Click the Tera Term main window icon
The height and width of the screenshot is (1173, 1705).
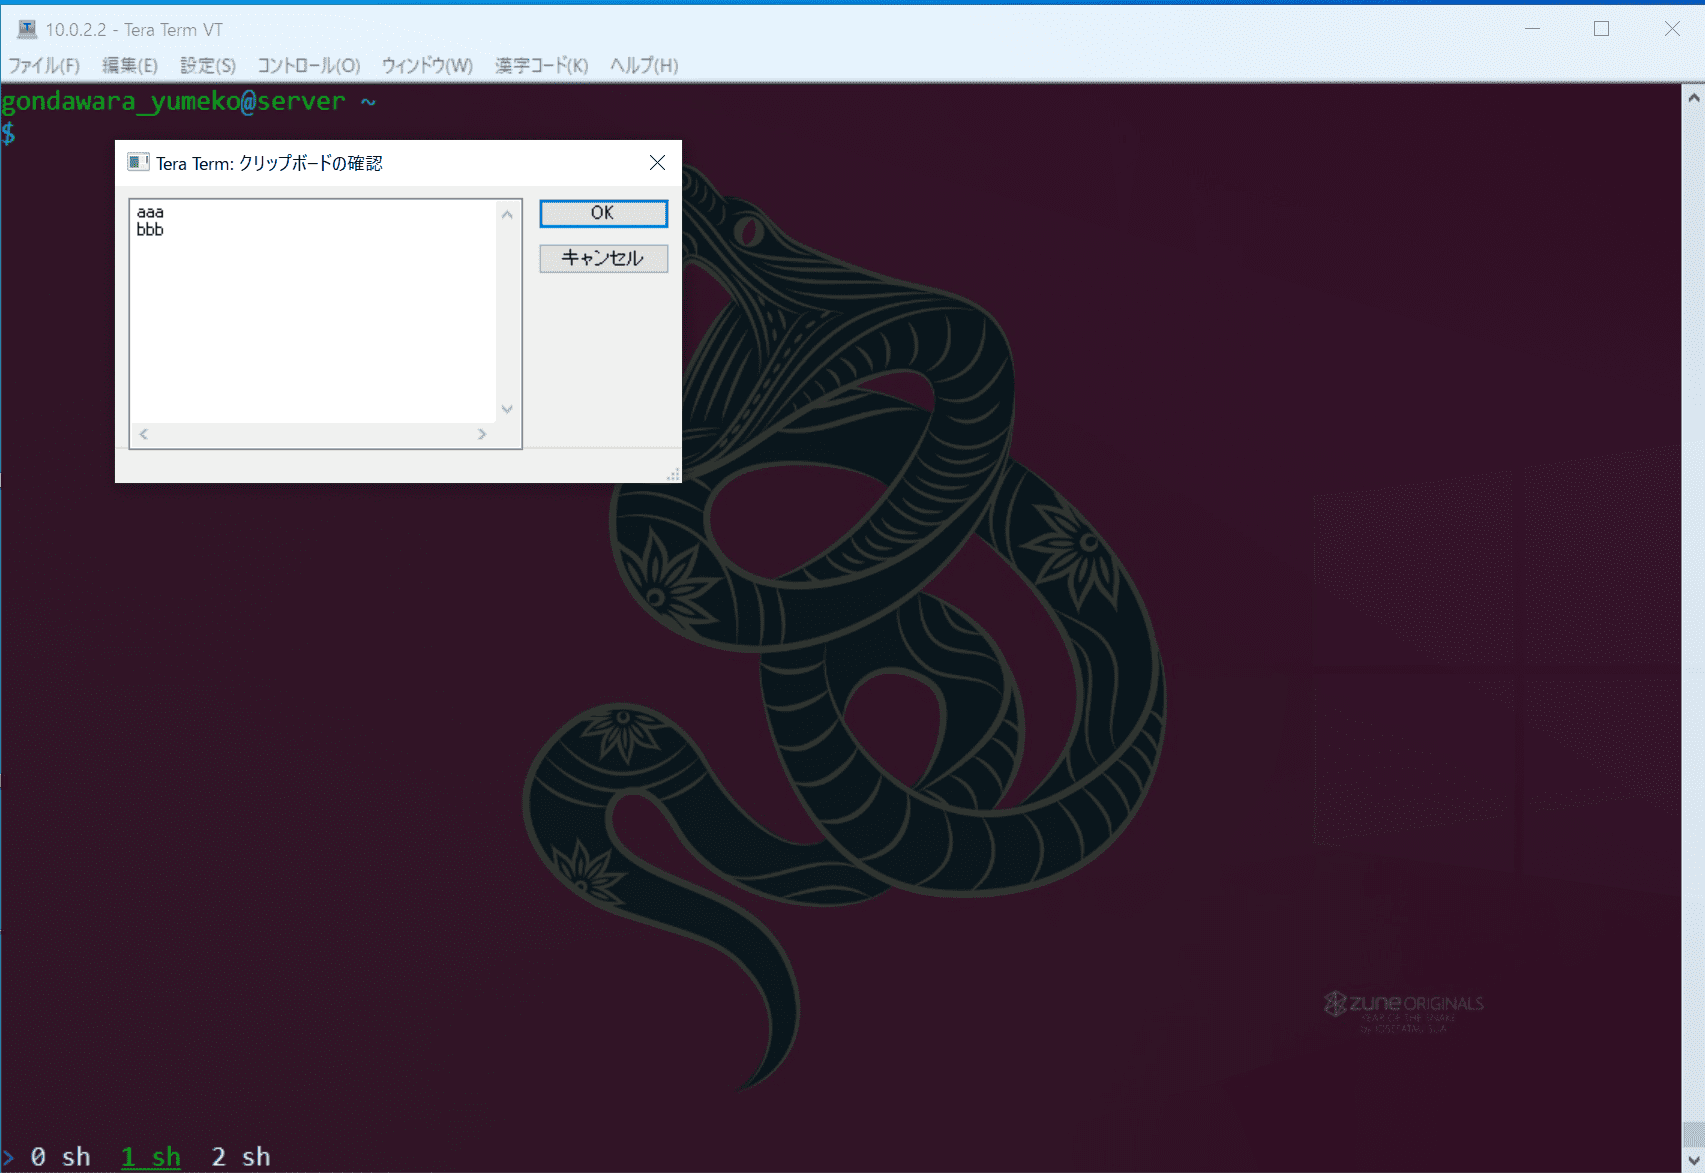pos(27,29)
